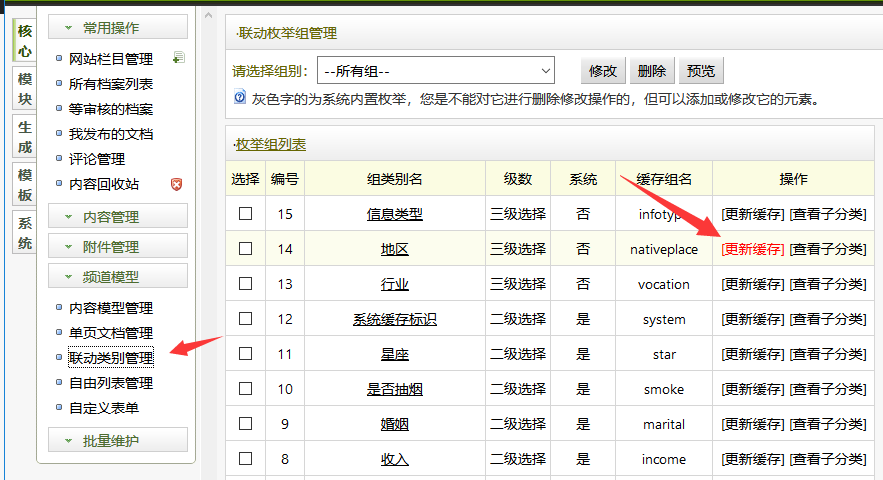
Task: Click the 缓存组名 column header
Action: [664, 179]
